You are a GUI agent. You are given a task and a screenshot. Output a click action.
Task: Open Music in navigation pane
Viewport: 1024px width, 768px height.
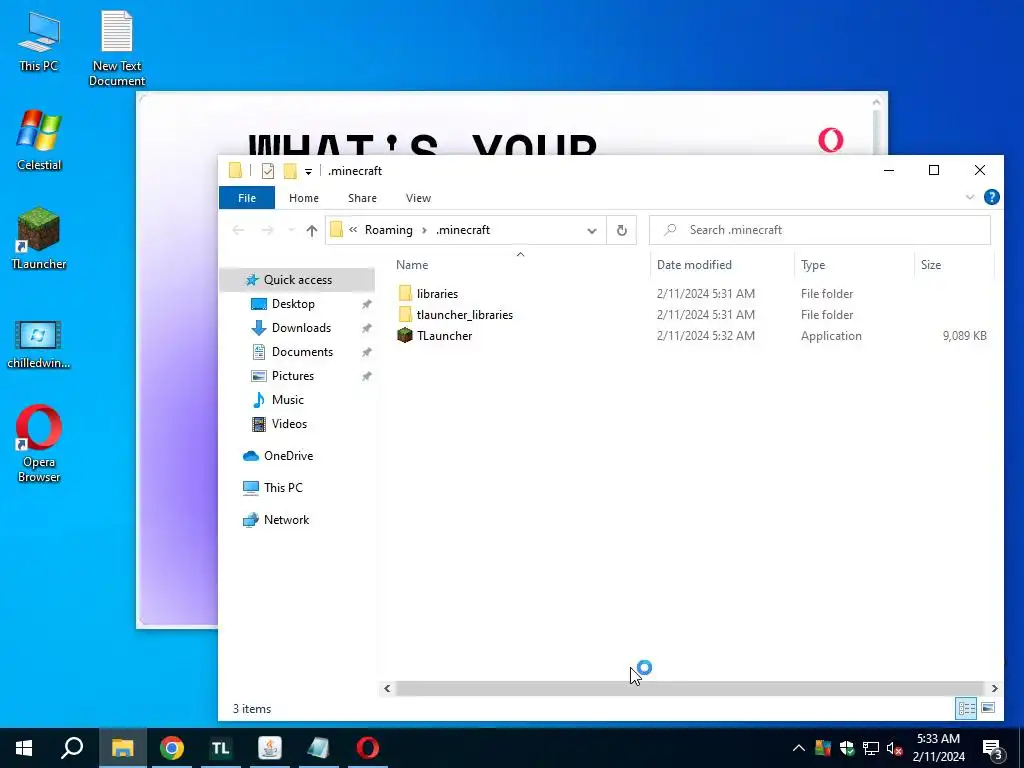pyautogui.click(x=287, y=400)
